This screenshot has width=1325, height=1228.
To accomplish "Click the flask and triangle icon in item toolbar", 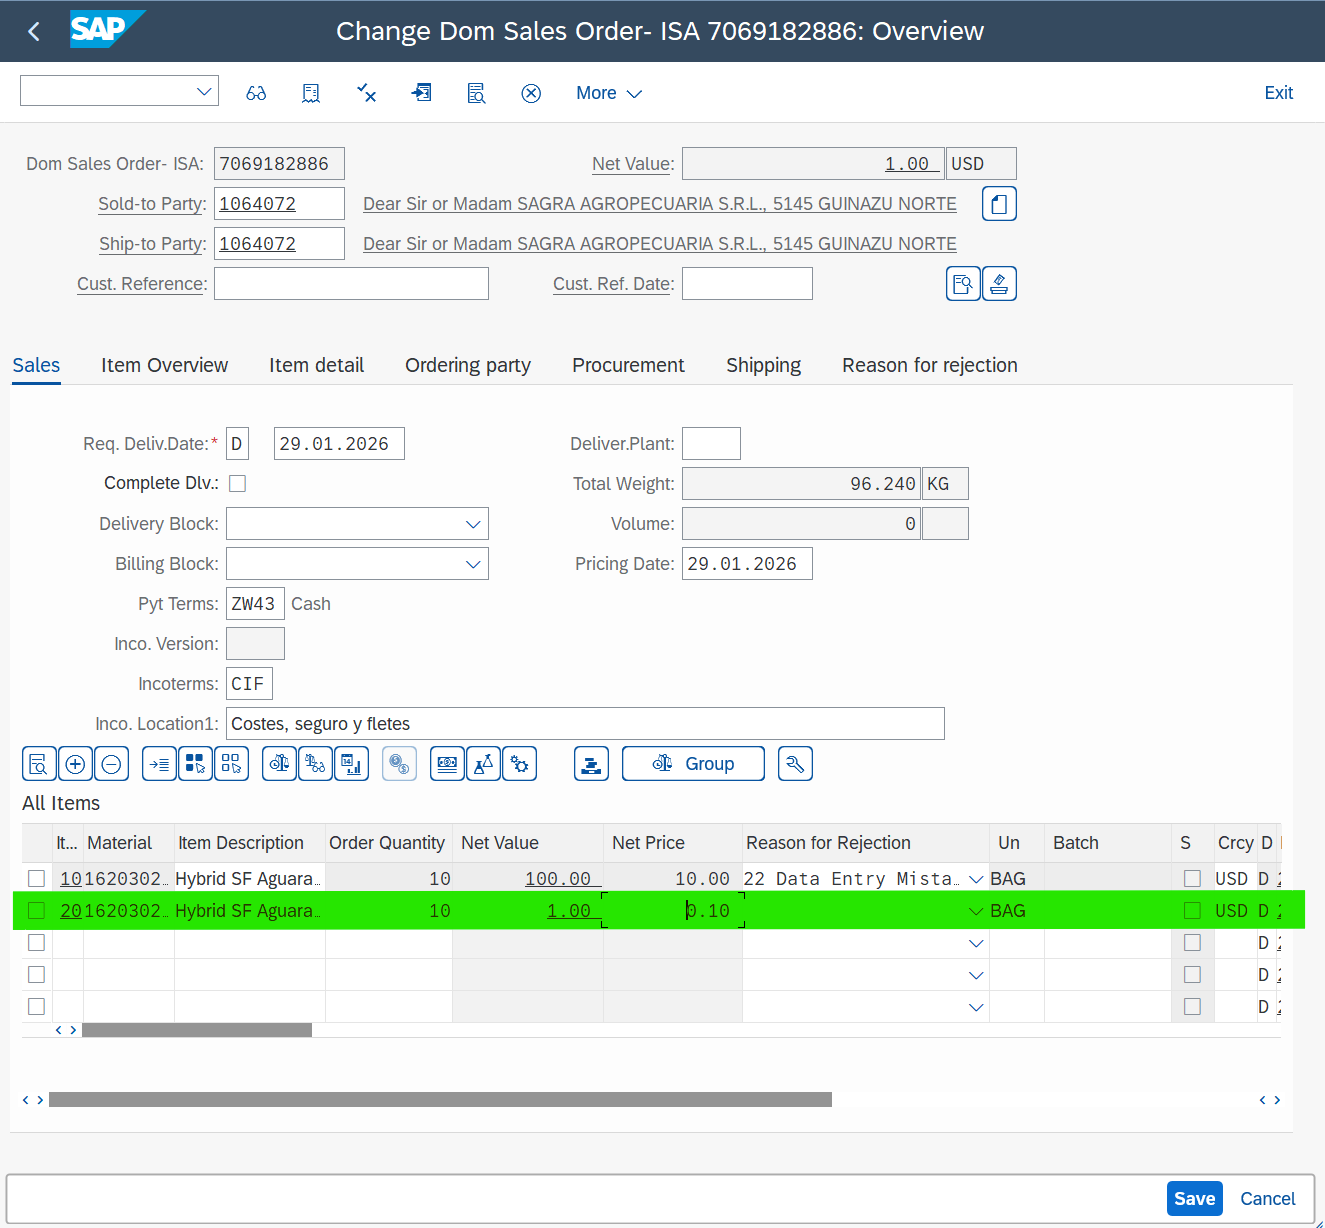I will tap(483, 764).
